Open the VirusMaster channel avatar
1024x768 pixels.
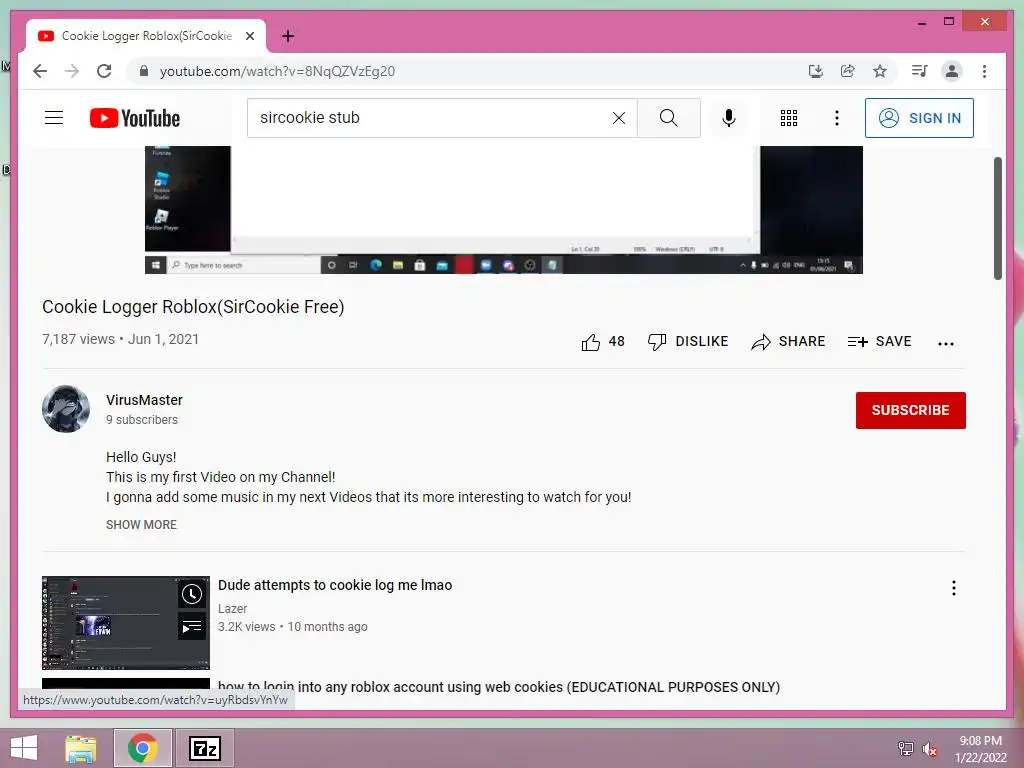66,409
